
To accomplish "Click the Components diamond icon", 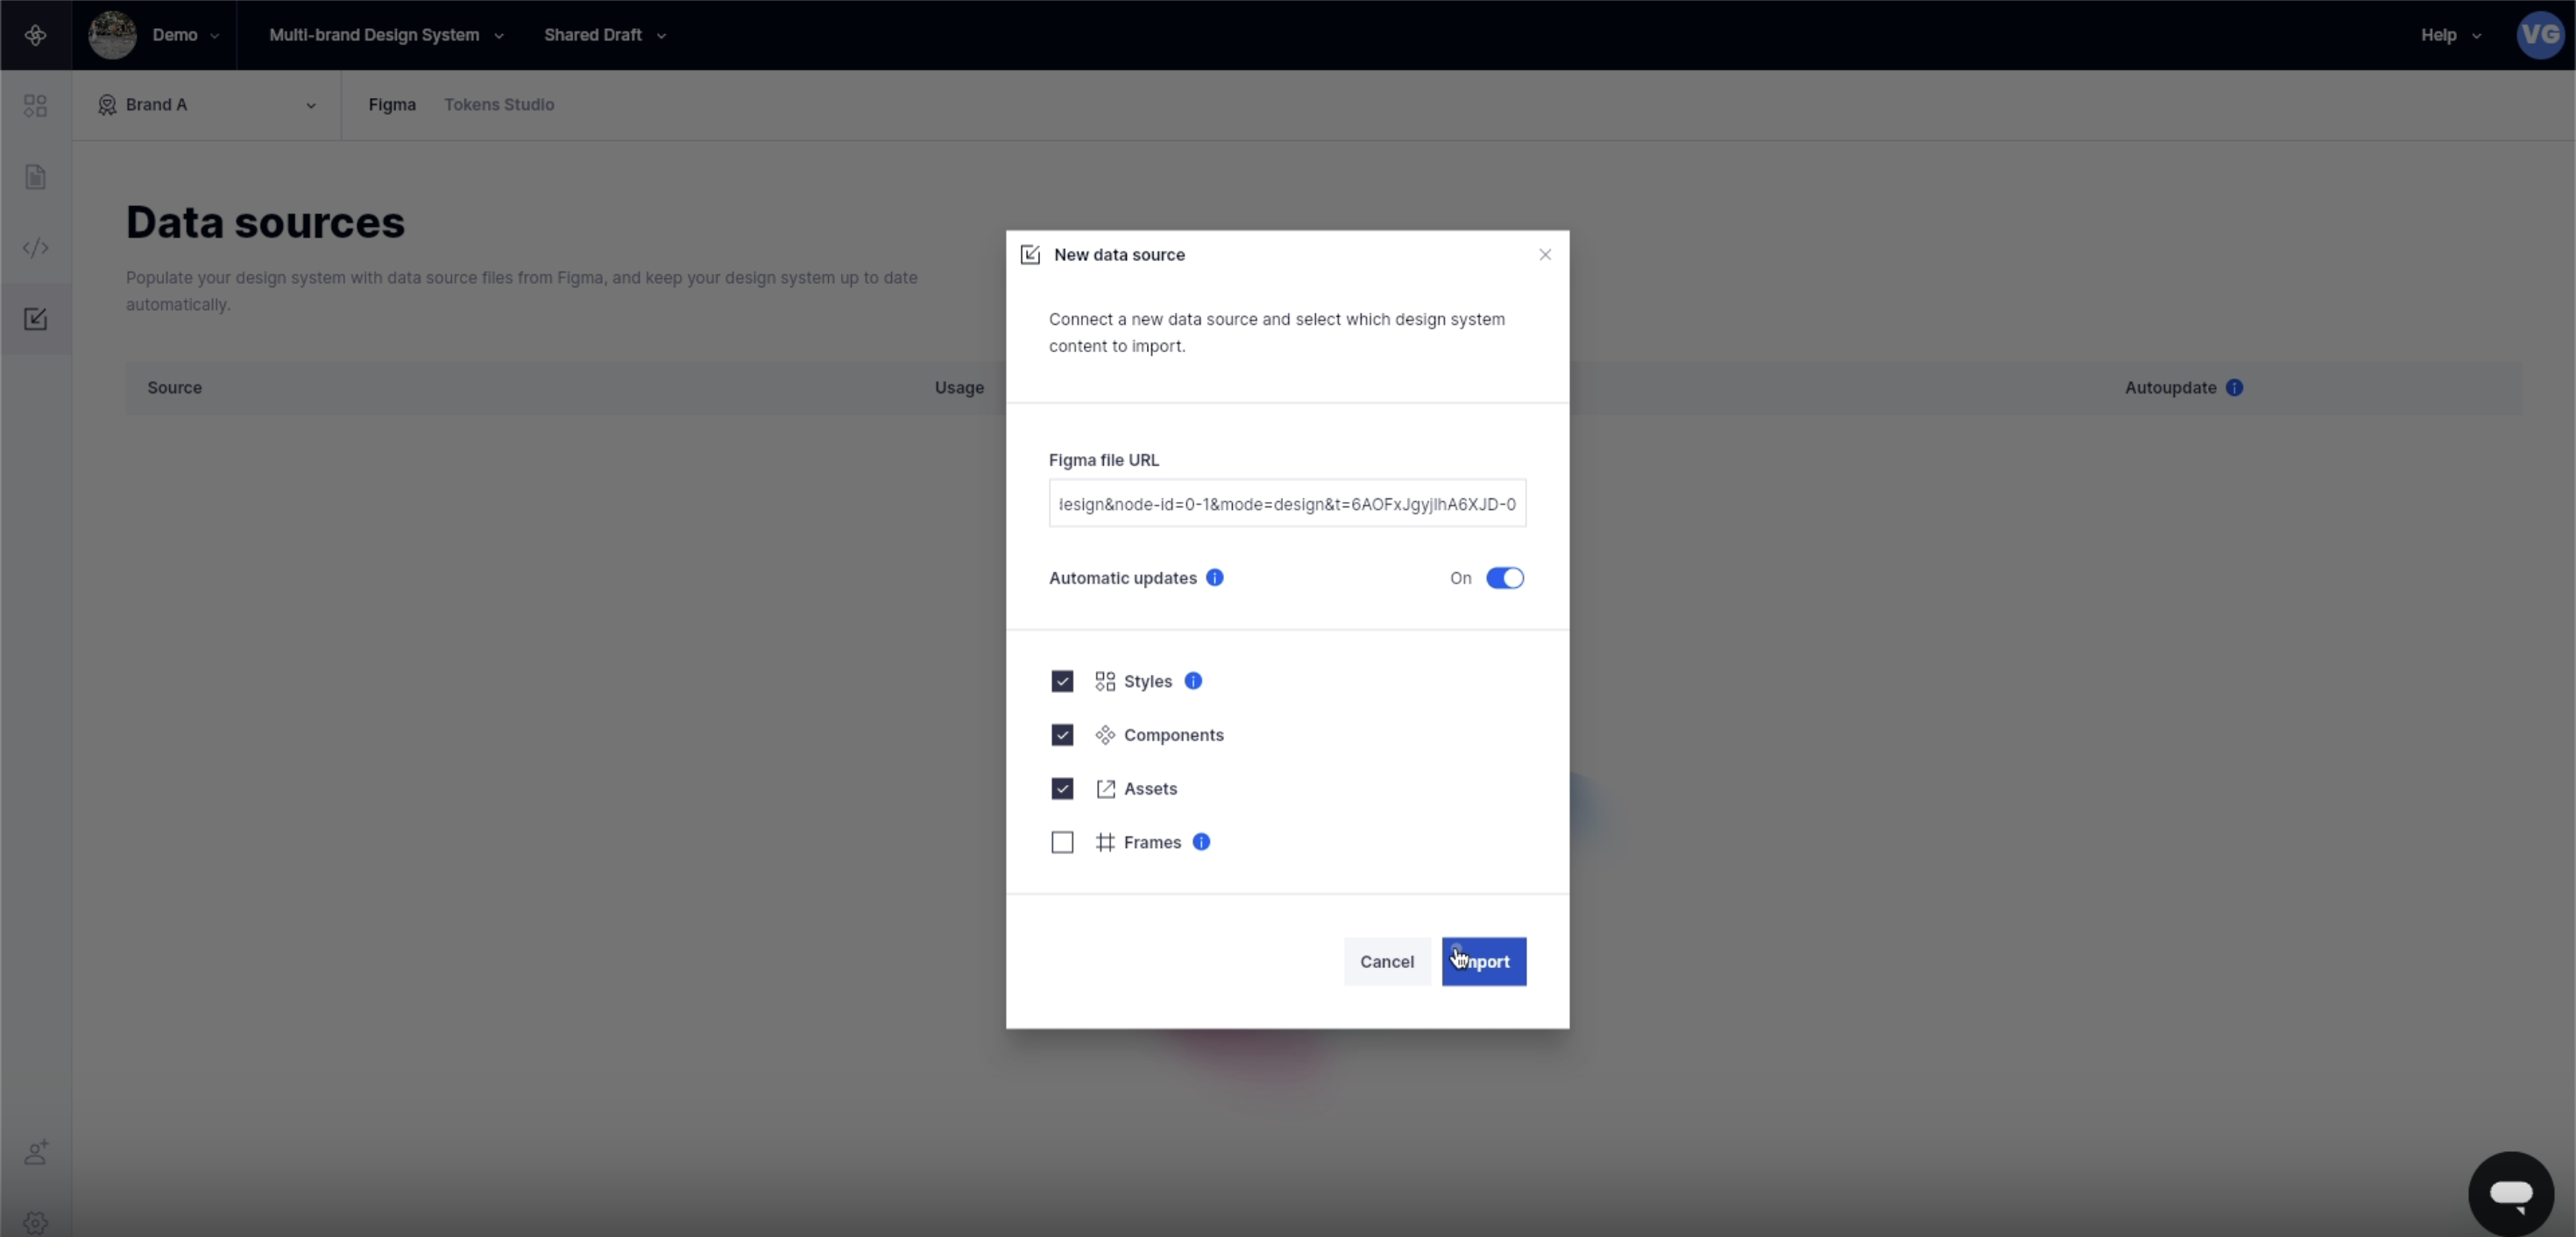I will [x=1104, y=735].
